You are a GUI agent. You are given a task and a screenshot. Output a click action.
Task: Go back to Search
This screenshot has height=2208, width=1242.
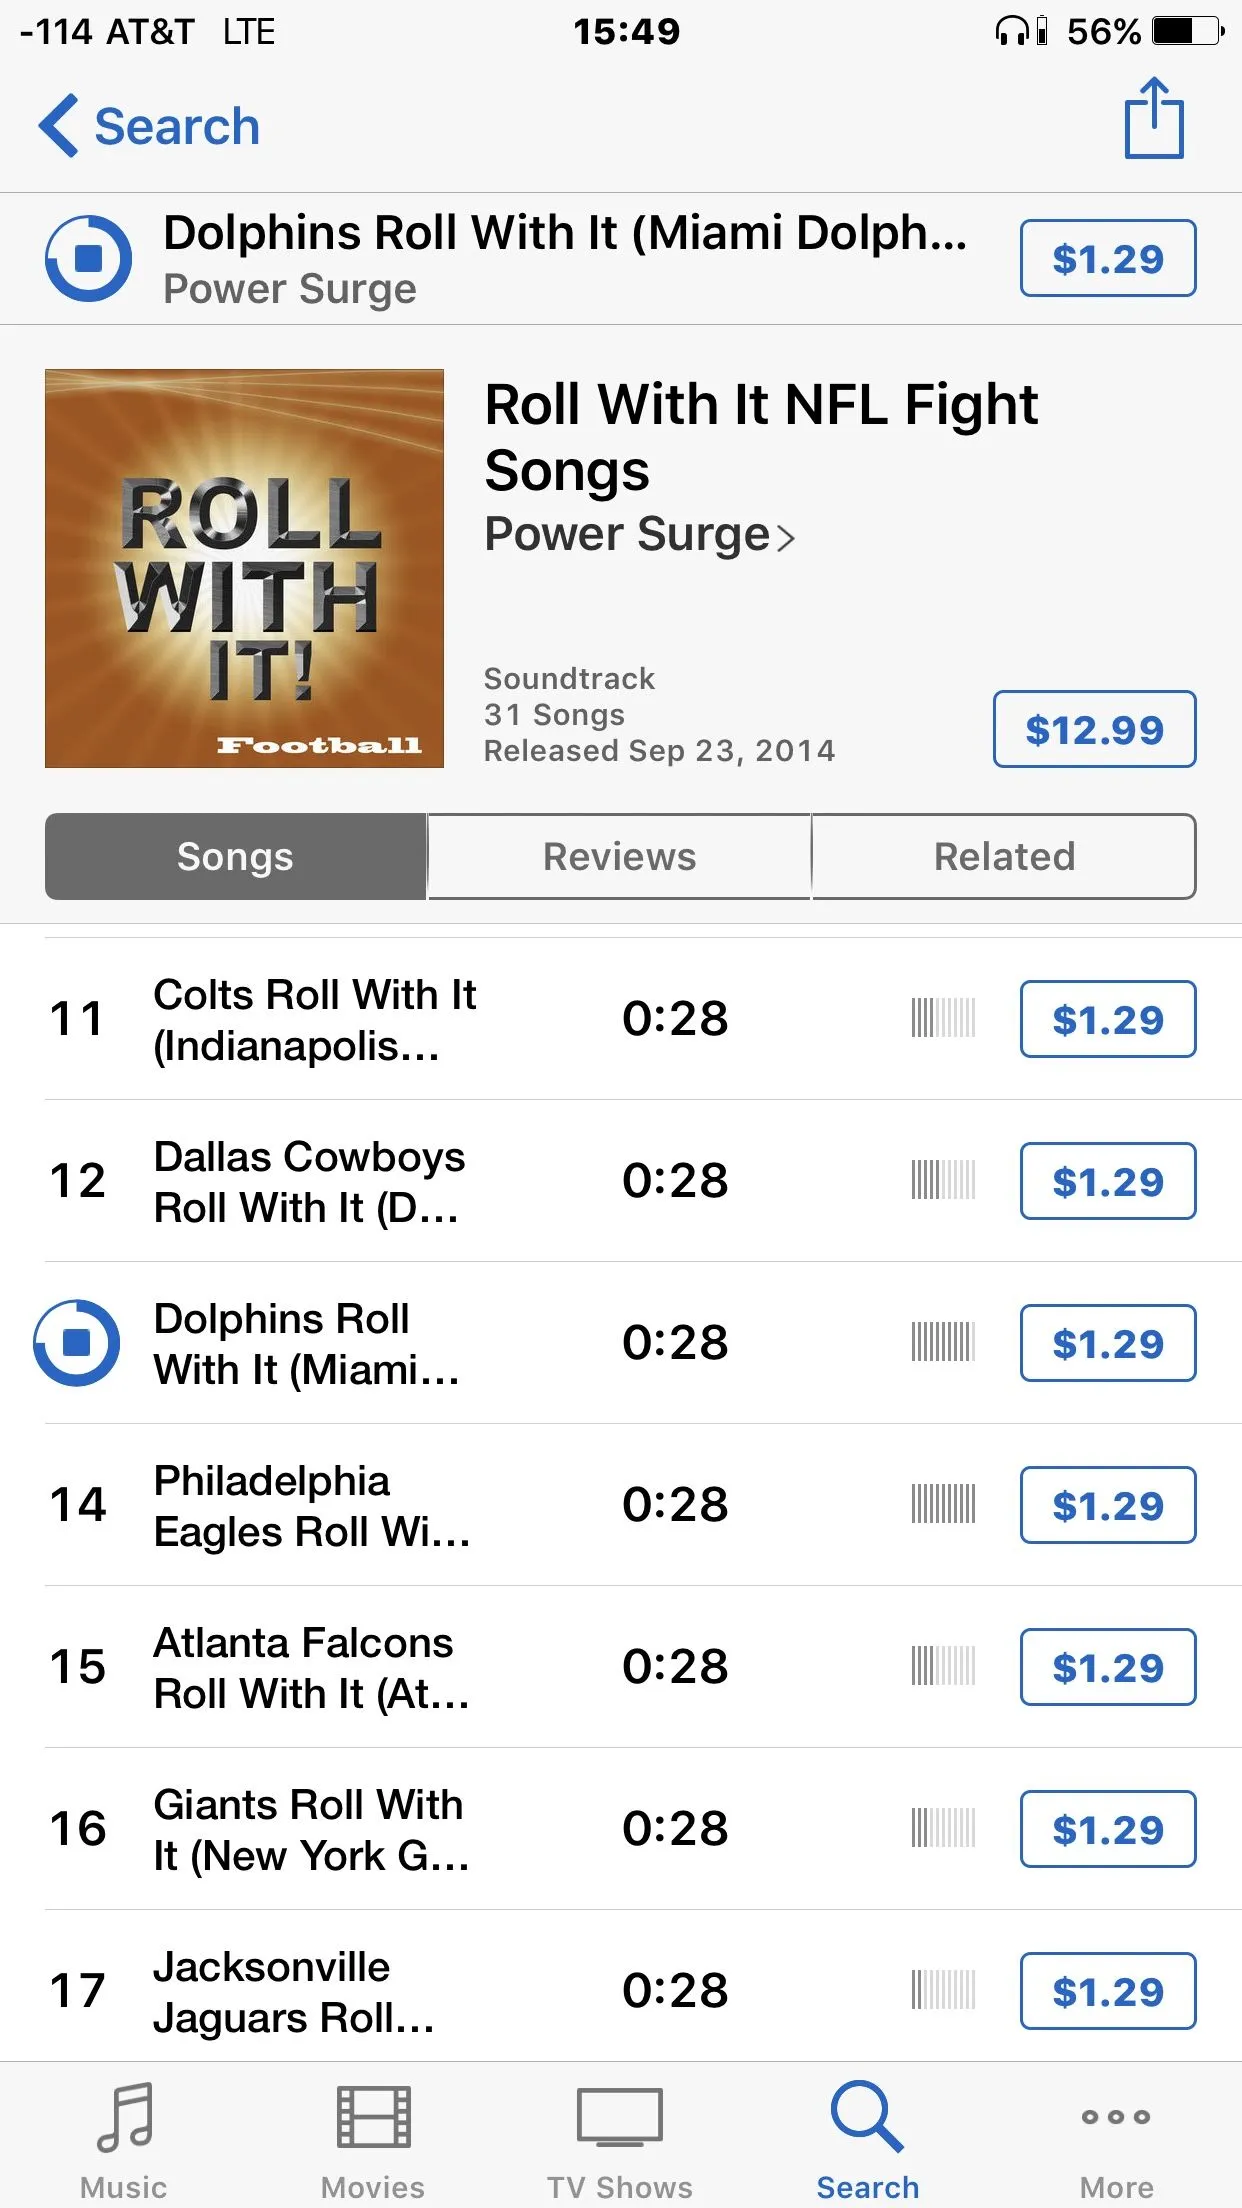149,126
